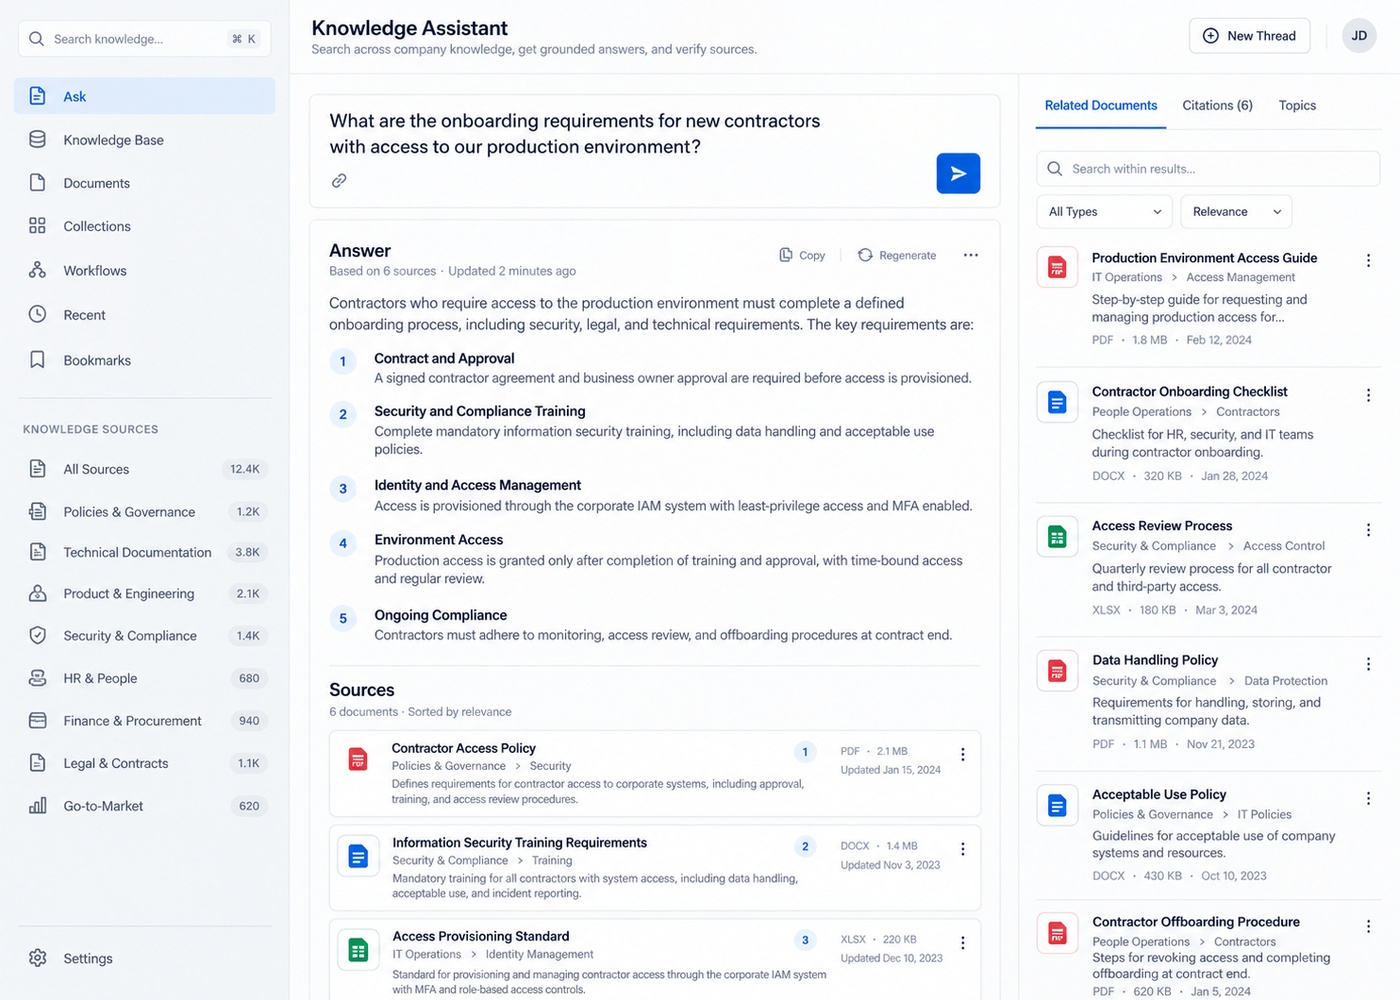Select the Related Documents tab
The image size is (1400, 1000).
1101,105
